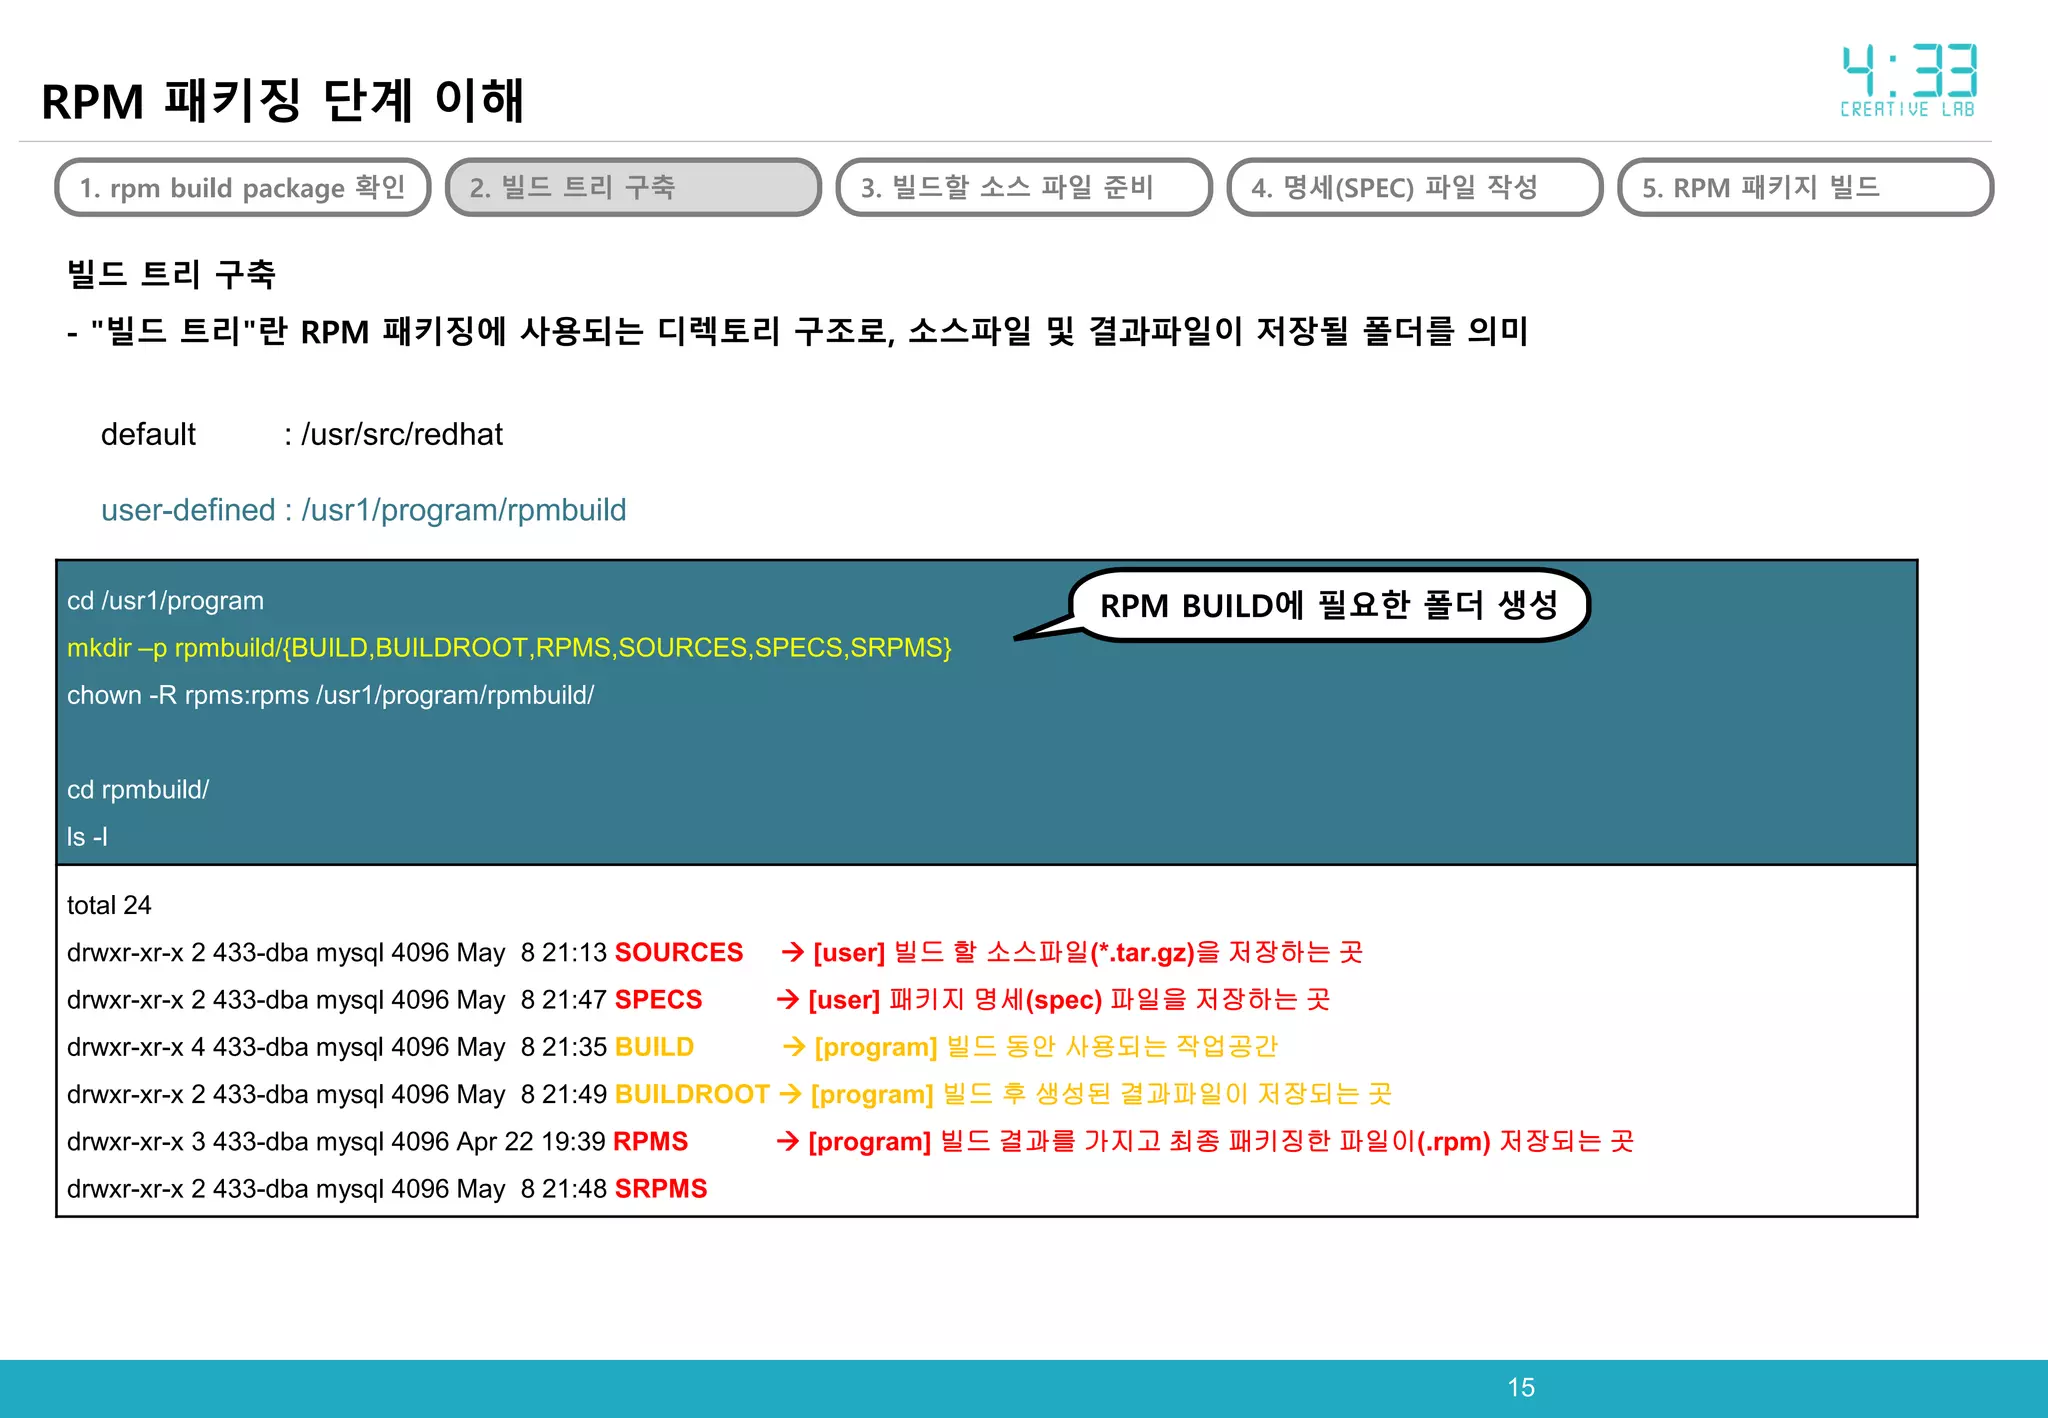Select step '5. RPM 패키지 빌드'

[1805, 187]
